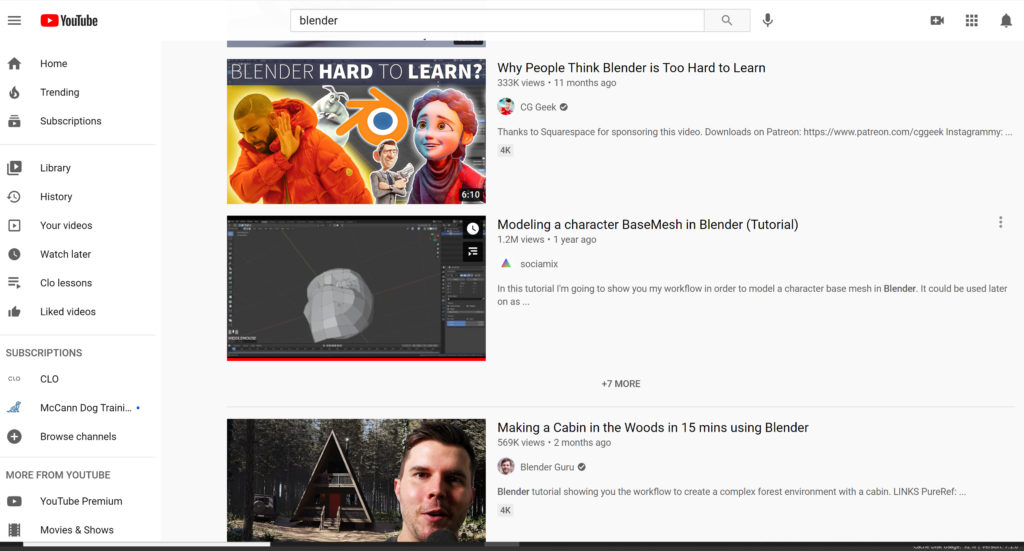Visit the CG Geek channel name
The height and width of the screenshot is (551, 1024).
click(538, 107)
